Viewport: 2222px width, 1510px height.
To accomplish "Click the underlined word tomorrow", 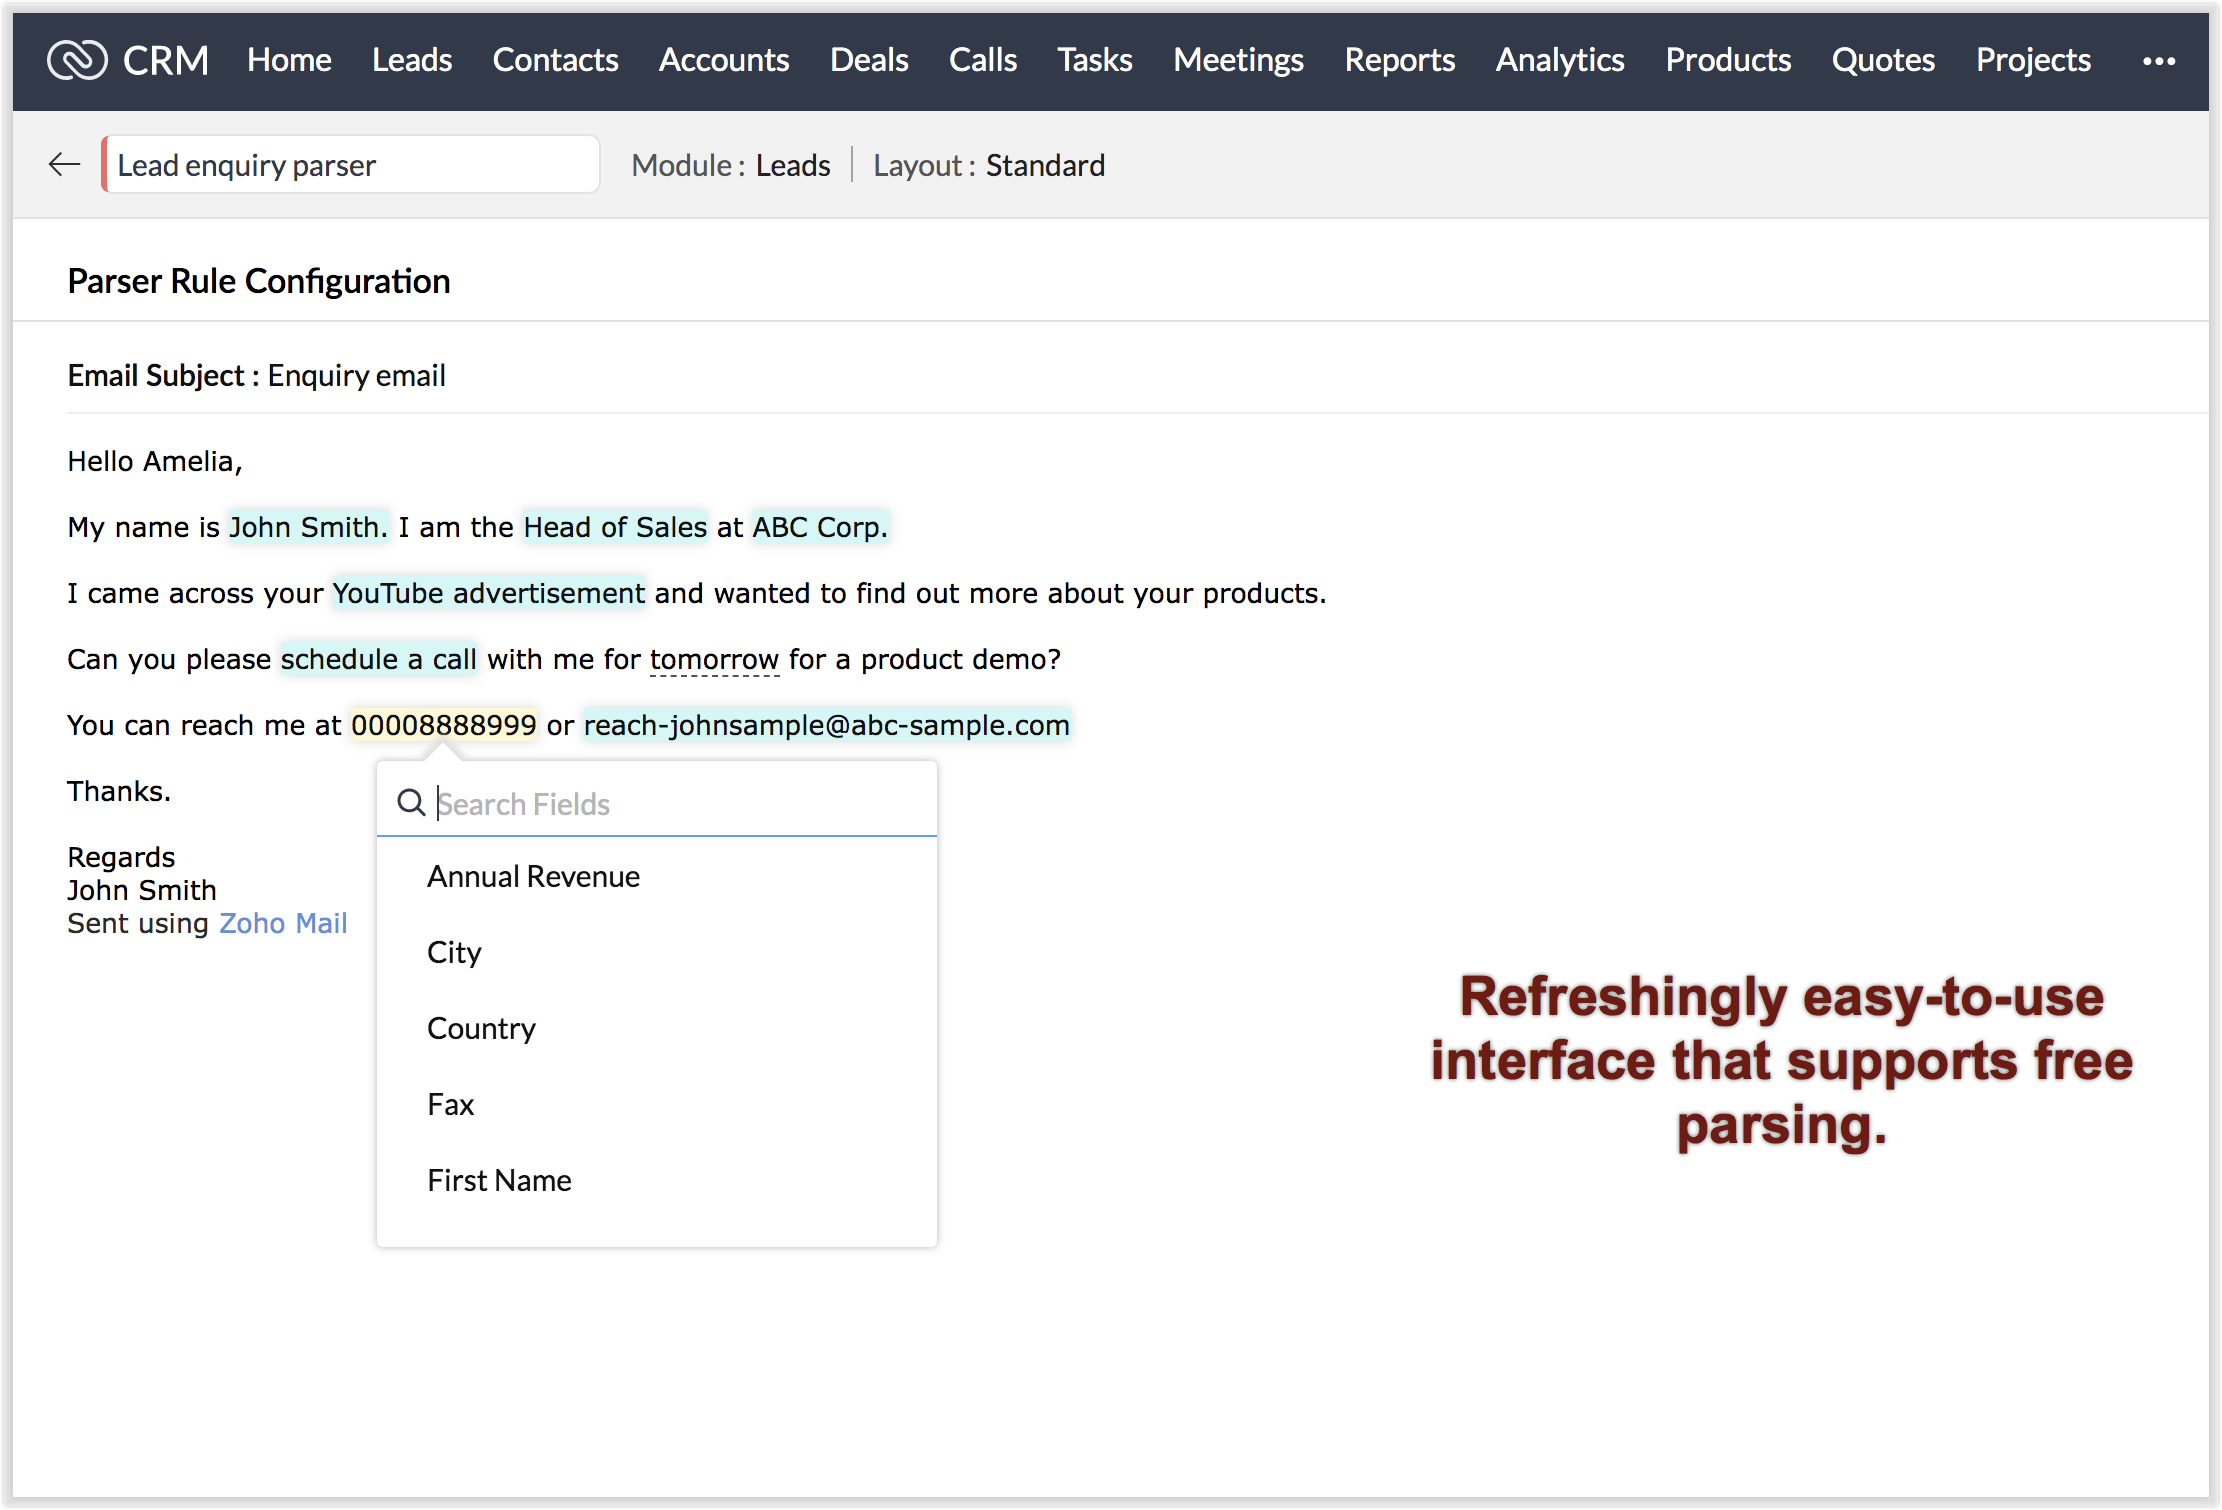I will 714,660.
